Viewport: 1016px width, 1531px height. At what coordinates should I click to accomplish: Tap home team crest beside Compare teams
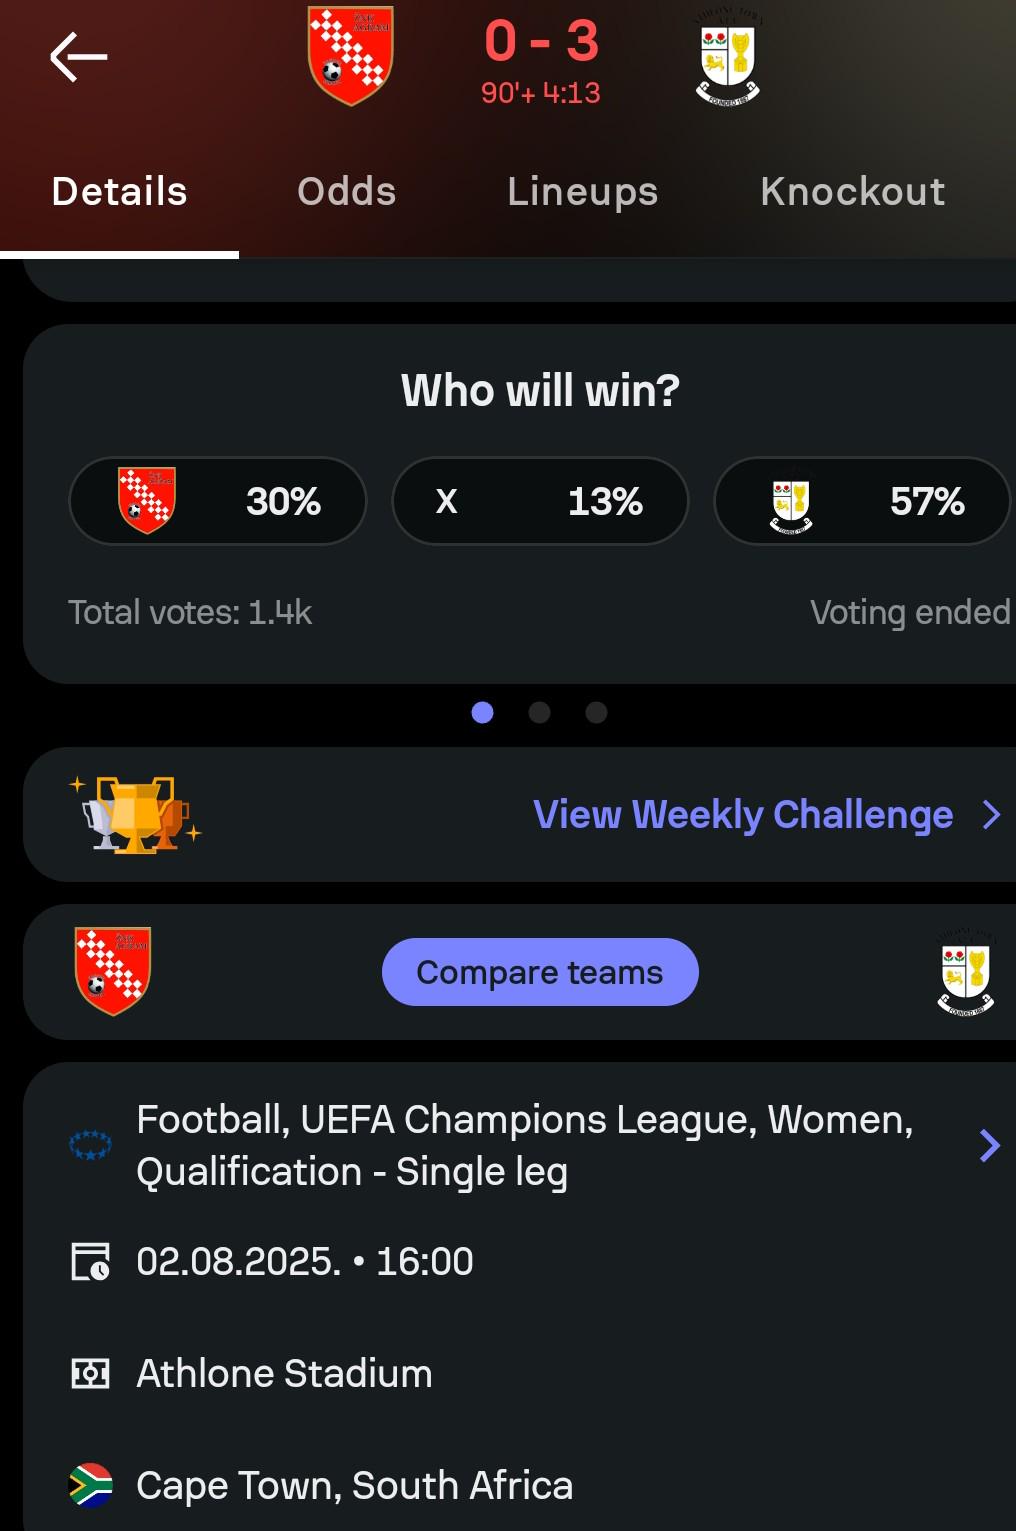click(x=113, y=971)
